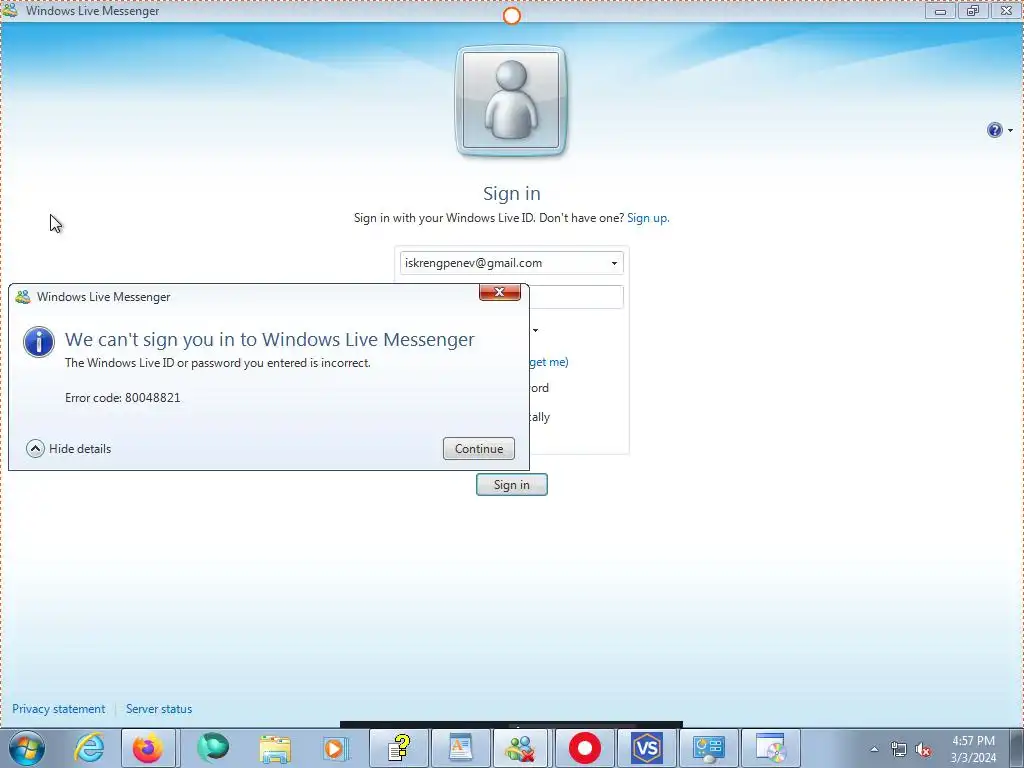1024x768 pixels.
Task: Open the email address dropdown arrow
Action: [x=614, y=263]
